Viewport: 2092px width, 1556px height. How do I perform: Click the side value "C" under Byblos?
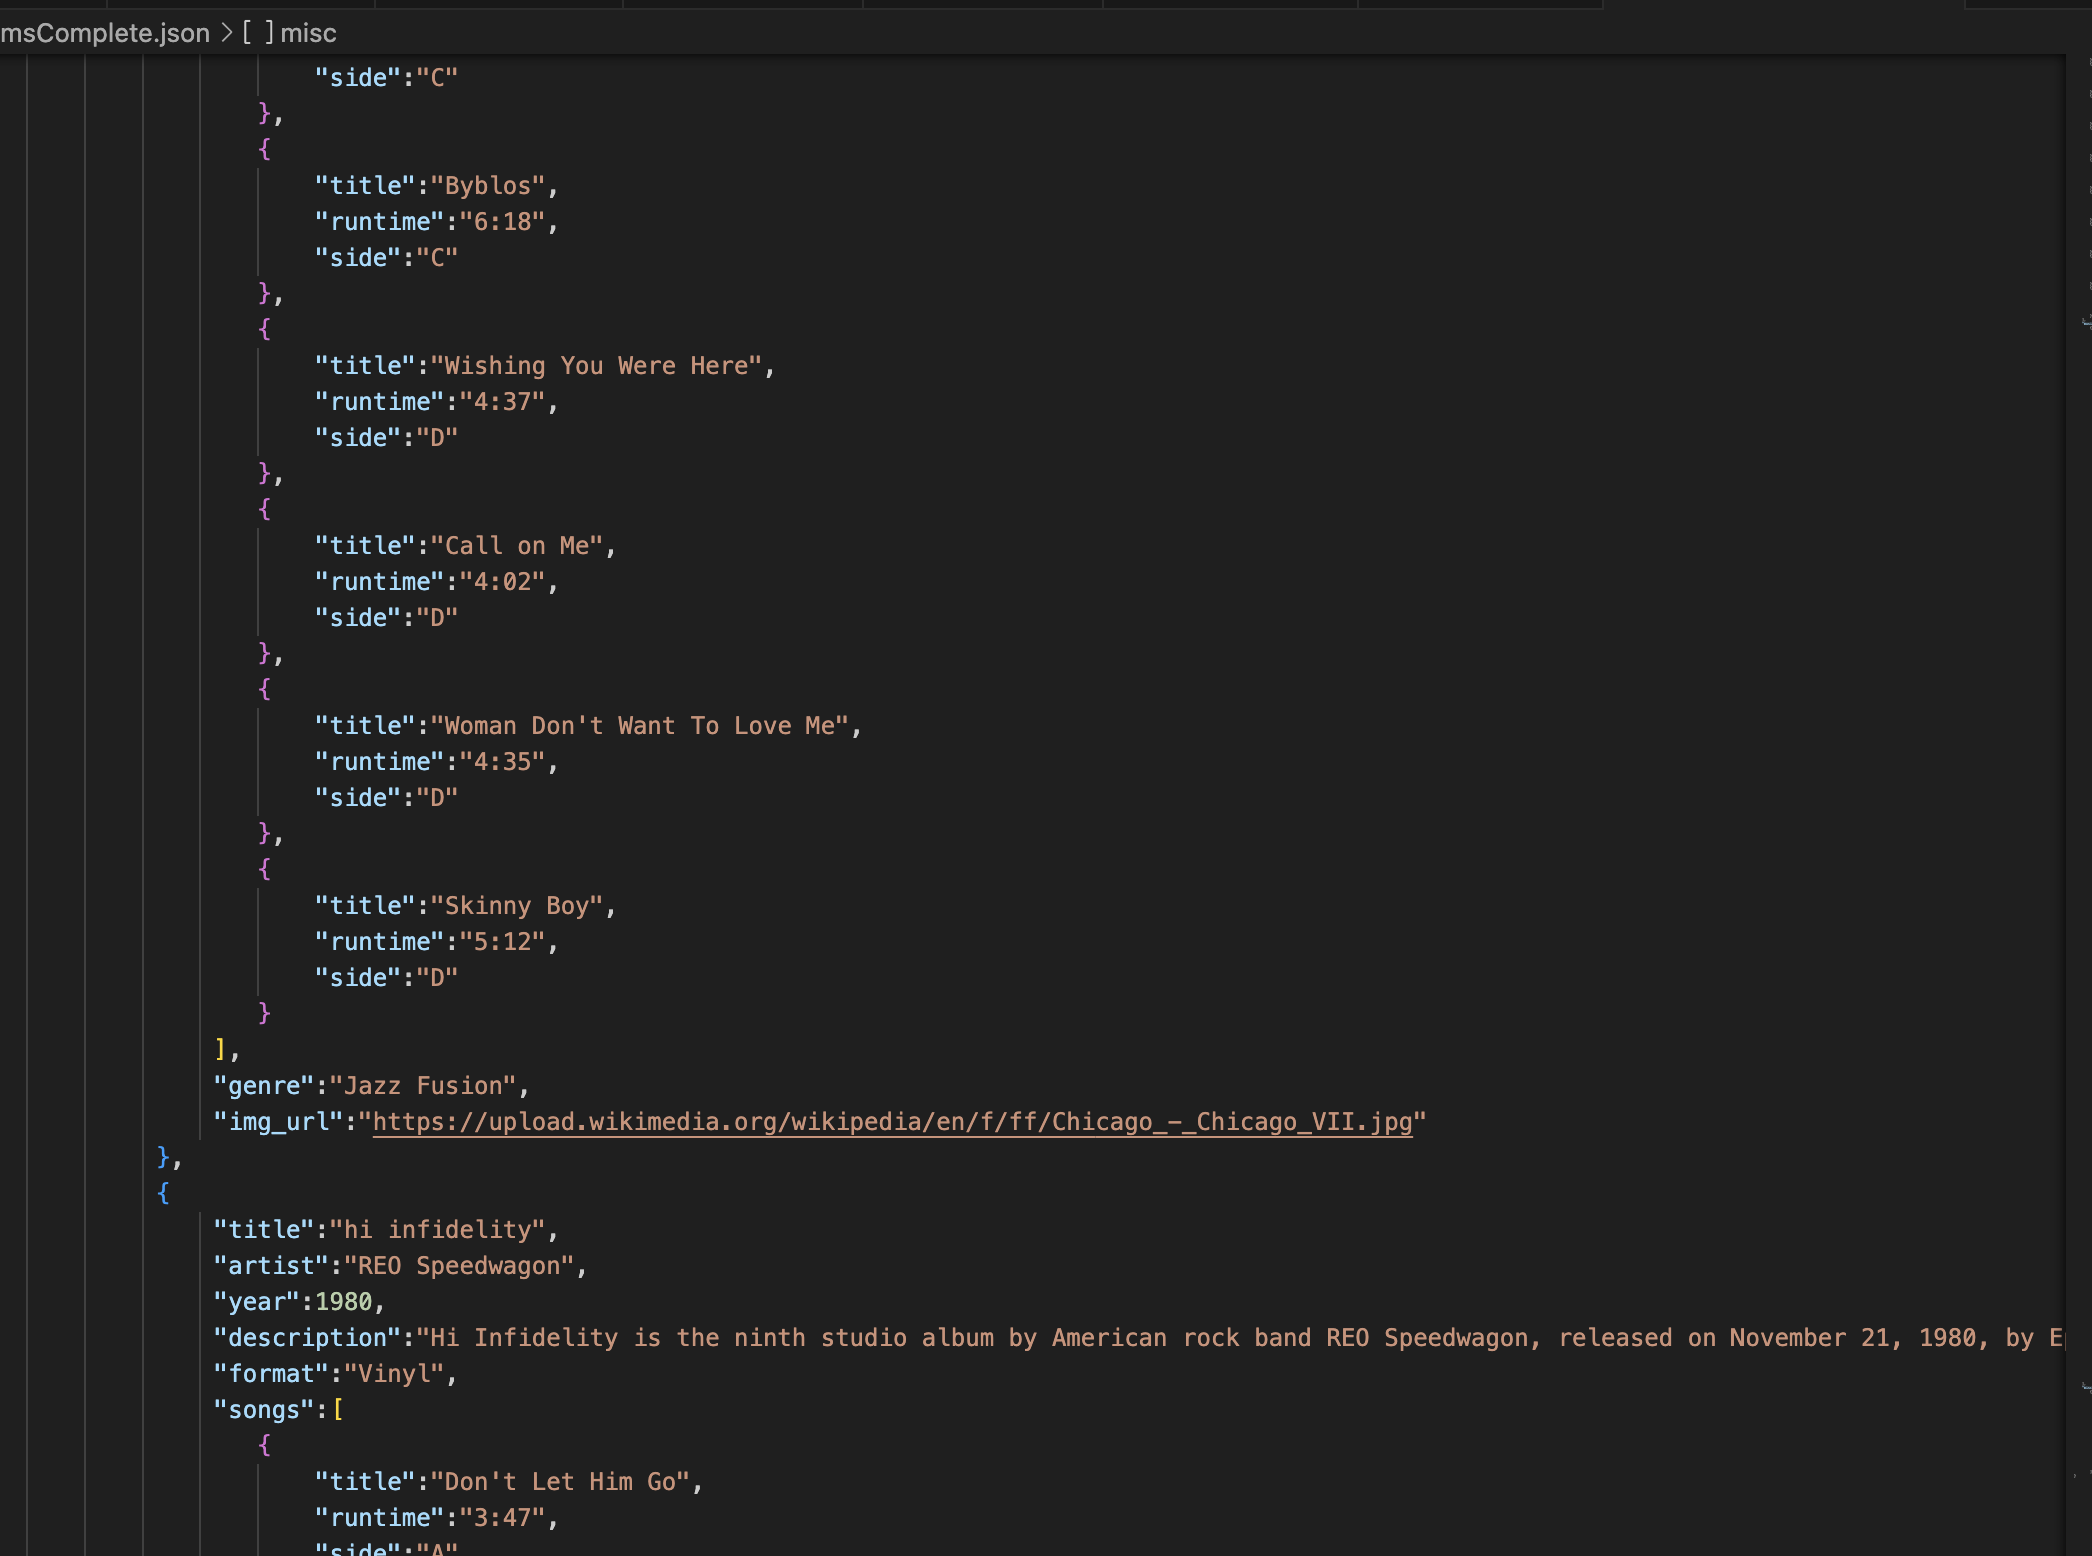pos(437,258)
